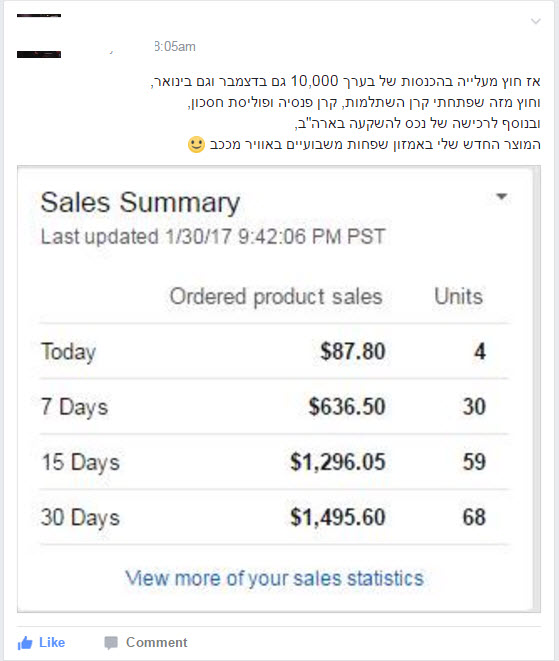Click the post timestamp 3:05am
Screen dimensions: 559x661
coord(175,46)
